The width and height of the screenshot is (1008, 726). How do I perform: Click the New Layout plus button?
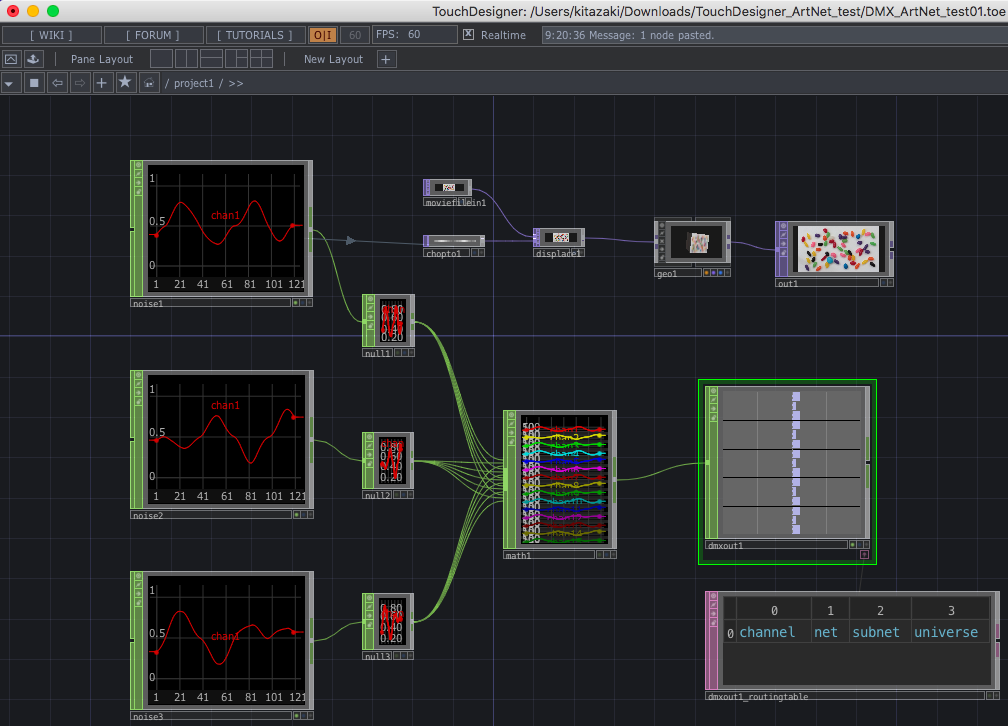[386, 58]
